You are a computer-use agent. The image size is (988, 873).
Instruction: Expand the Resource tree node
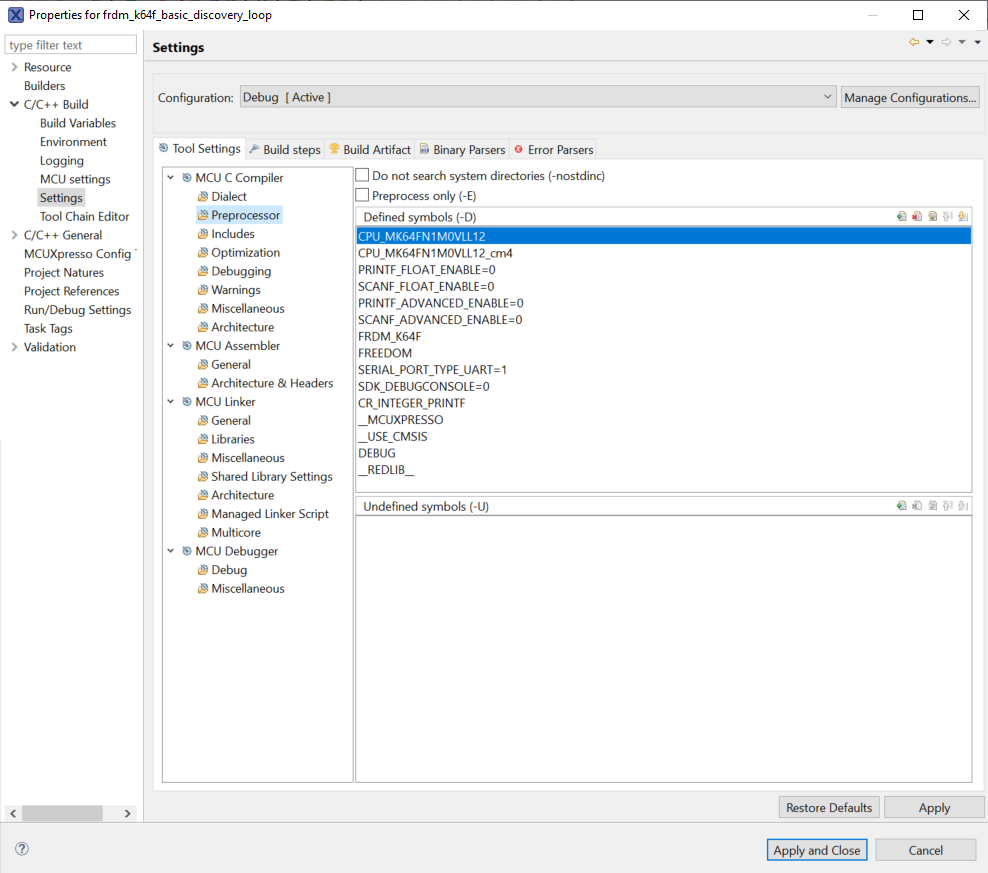pos(14,67)
